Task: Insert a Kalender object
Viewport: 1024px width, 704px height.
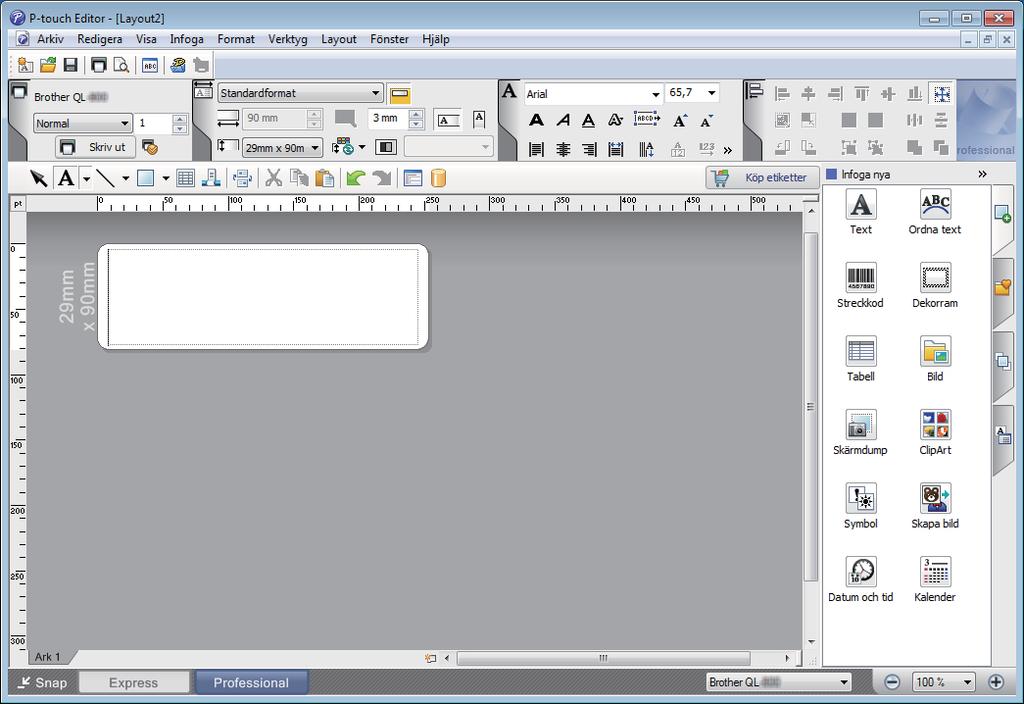Action: [935, 579]
